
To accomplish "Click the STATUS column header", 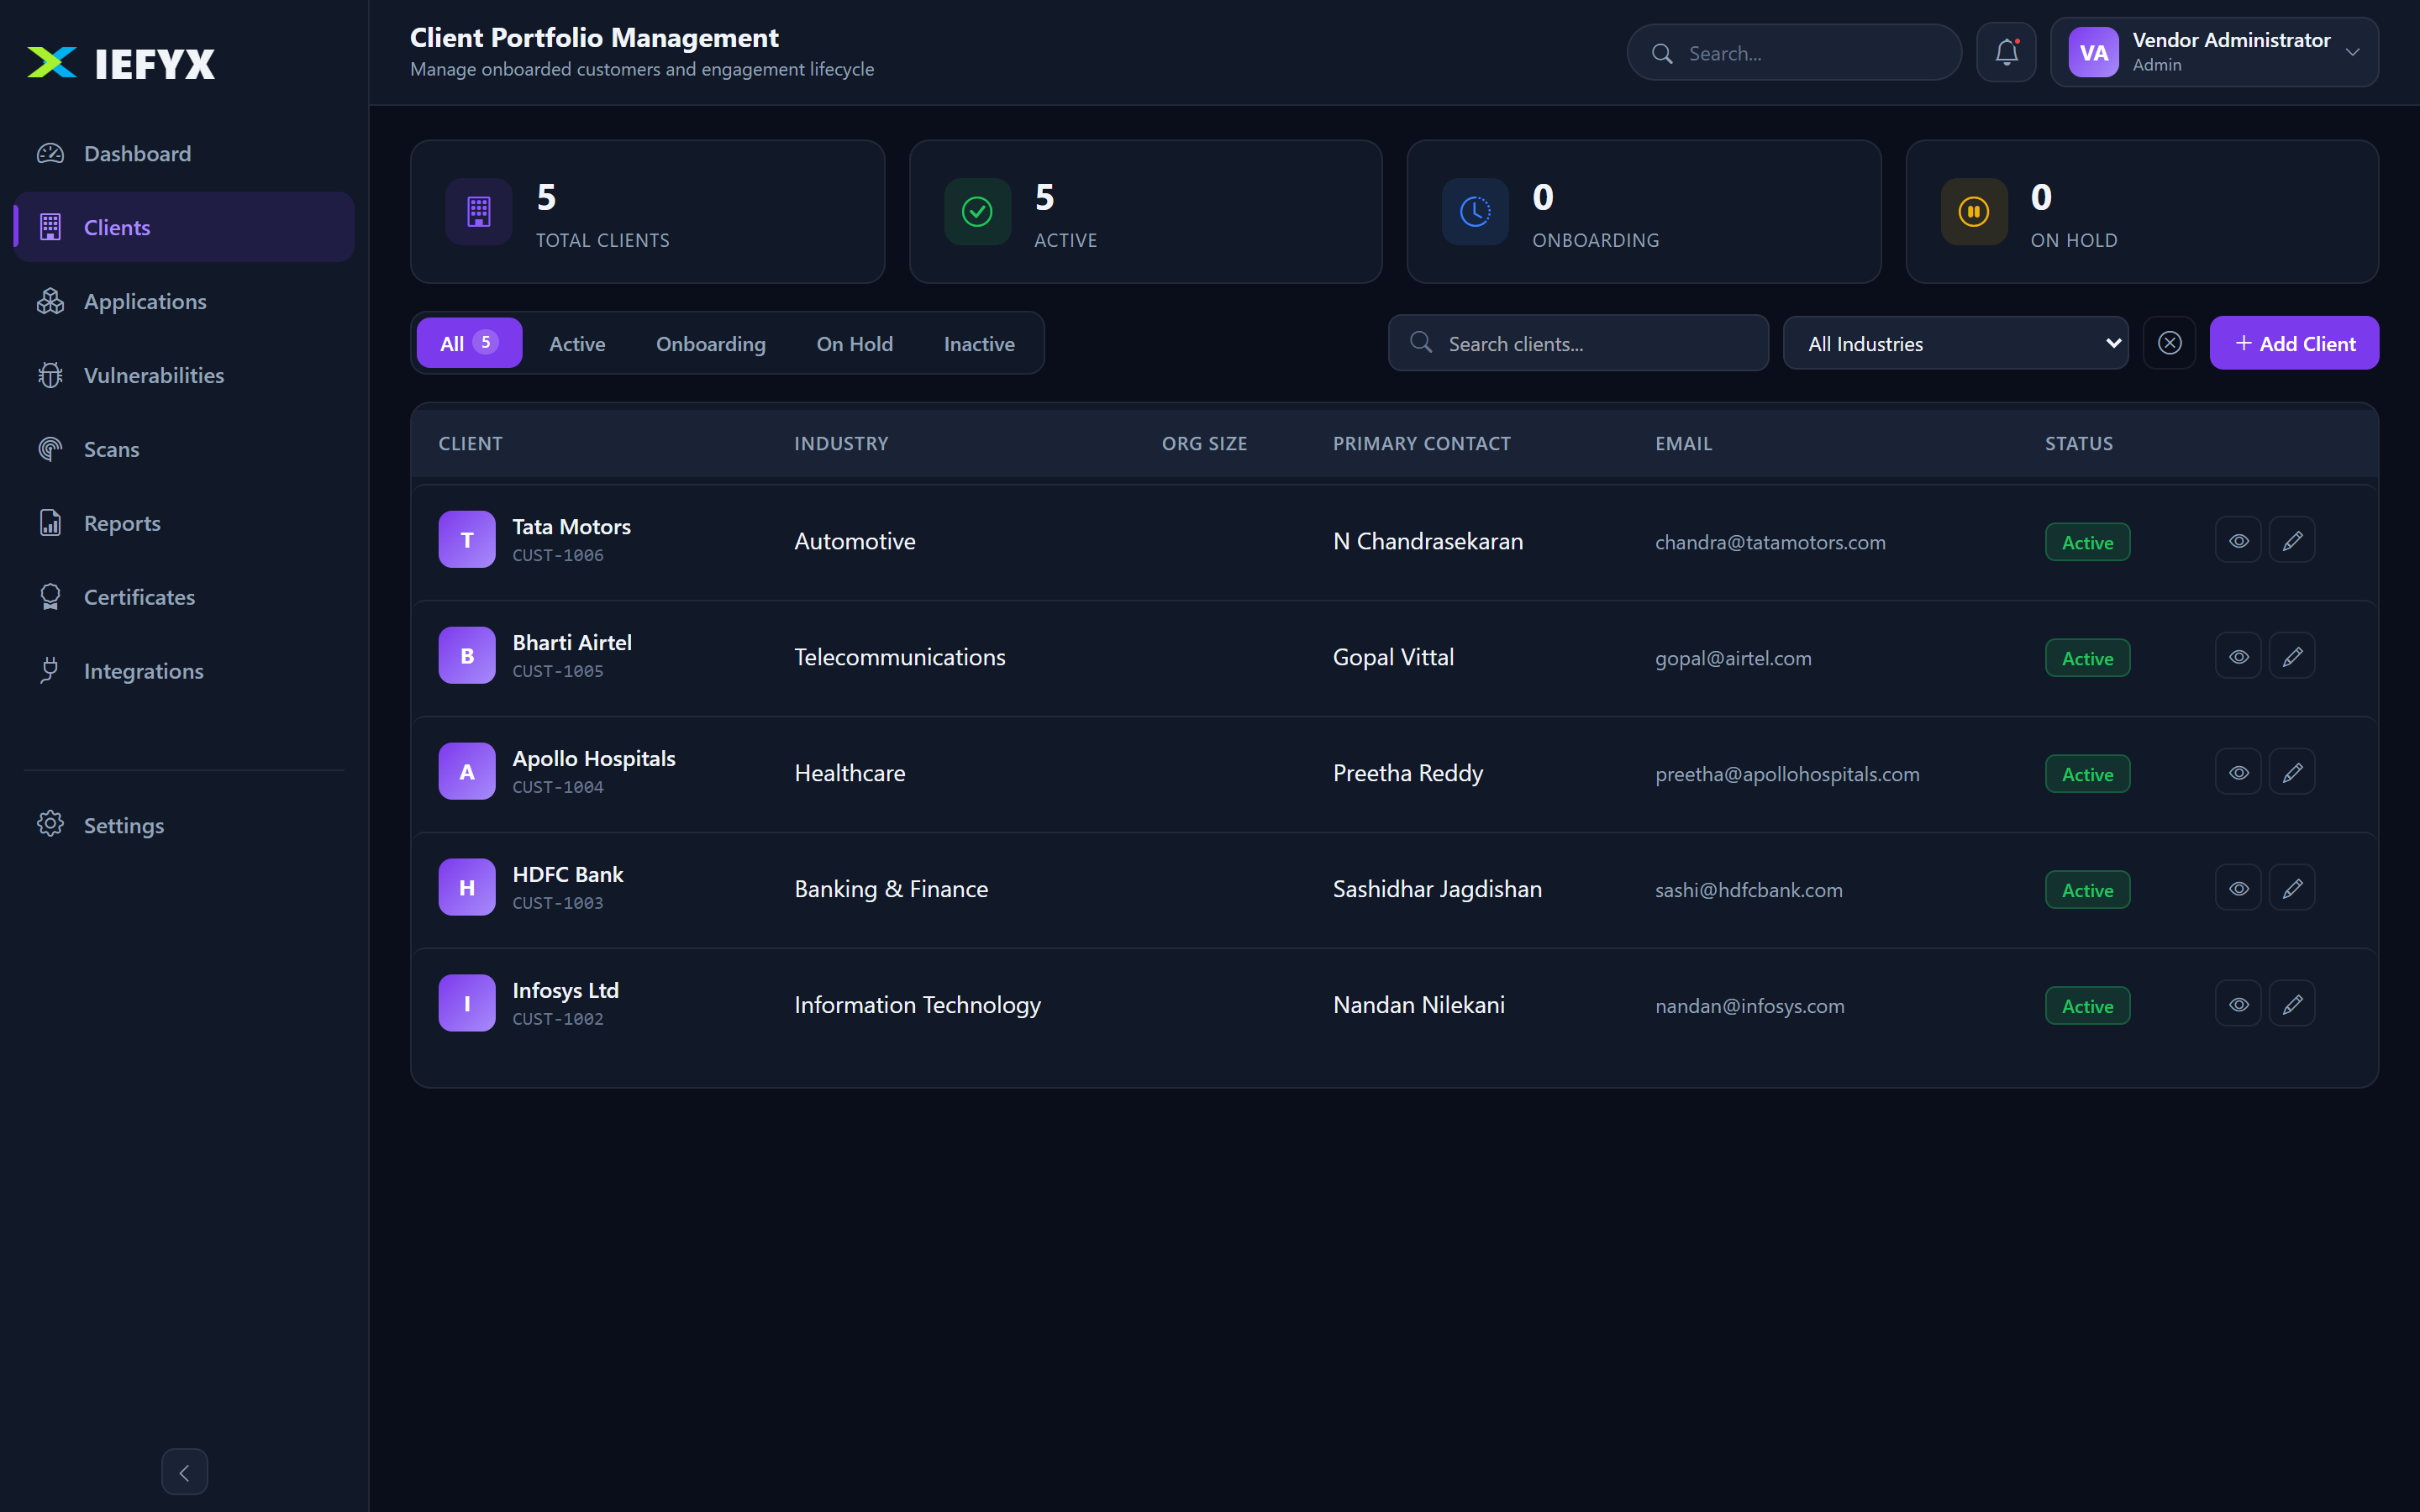I will (2078, 443).
